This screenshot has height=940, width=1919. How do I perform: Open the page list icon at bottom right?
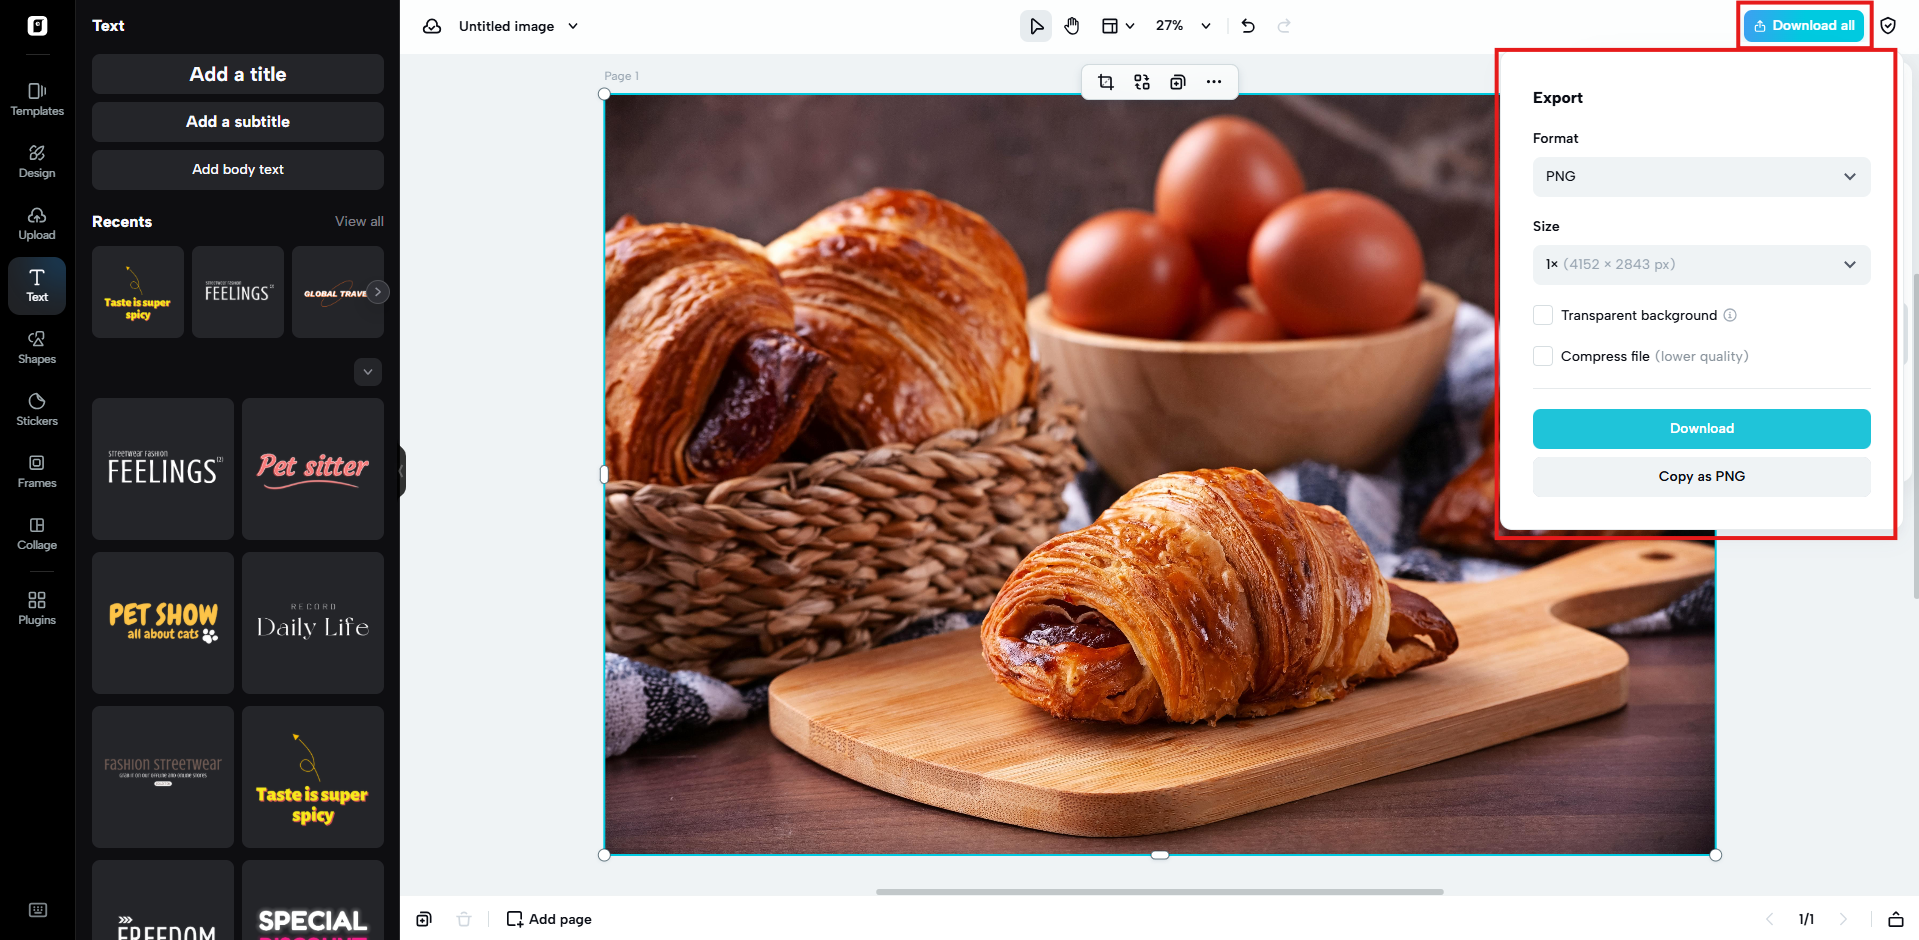coord(1895,919)
